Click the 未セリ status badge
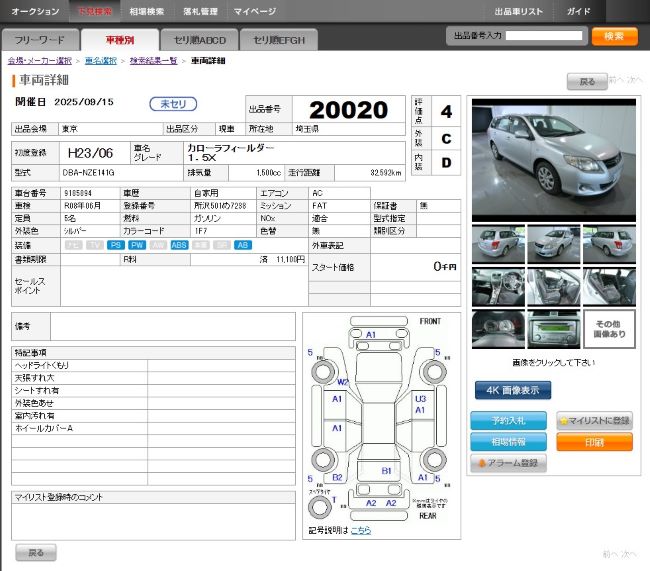 (x=173, y=104)
